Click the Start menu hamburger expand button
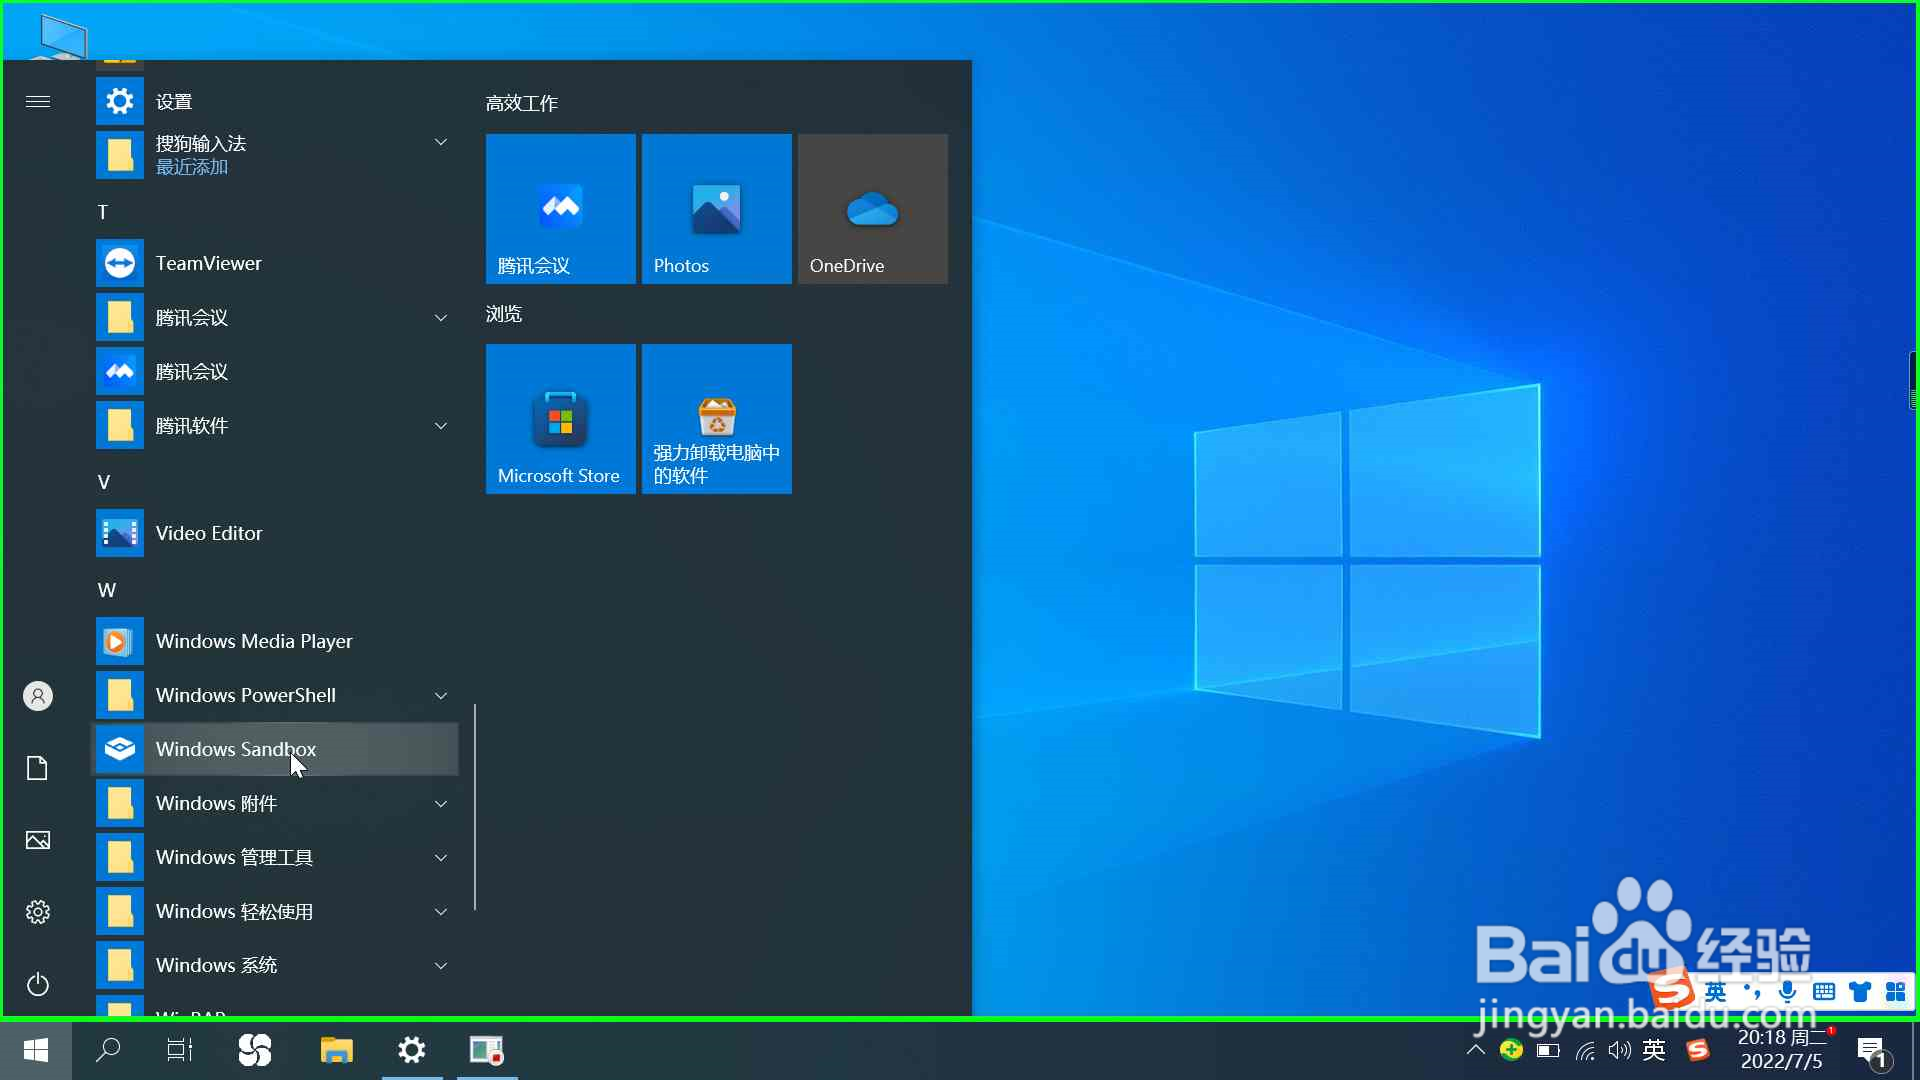This screenshot has height=1080, width=1920. click(x=38, y=101)
